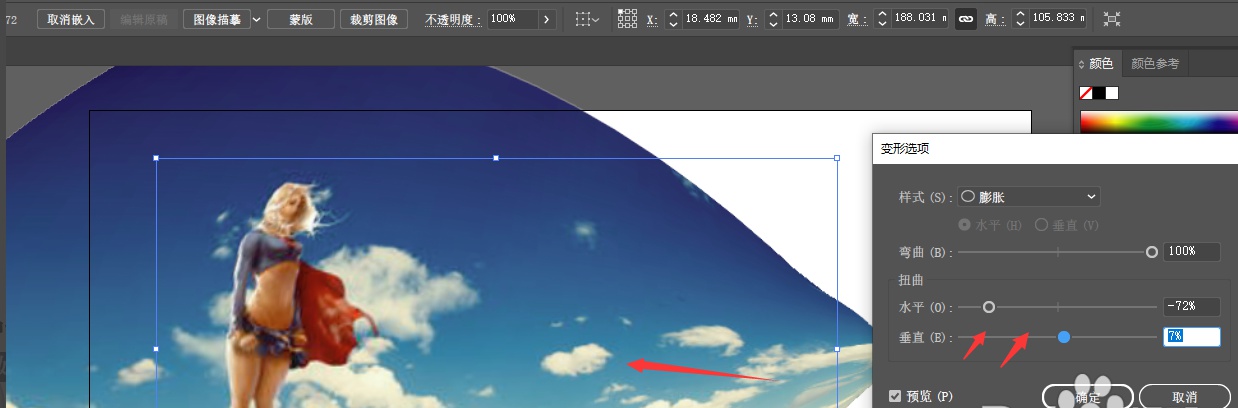Click the 弯曲 slider handle
The width and height of the screenshot is (1238, 408).
click(1152, 252)
